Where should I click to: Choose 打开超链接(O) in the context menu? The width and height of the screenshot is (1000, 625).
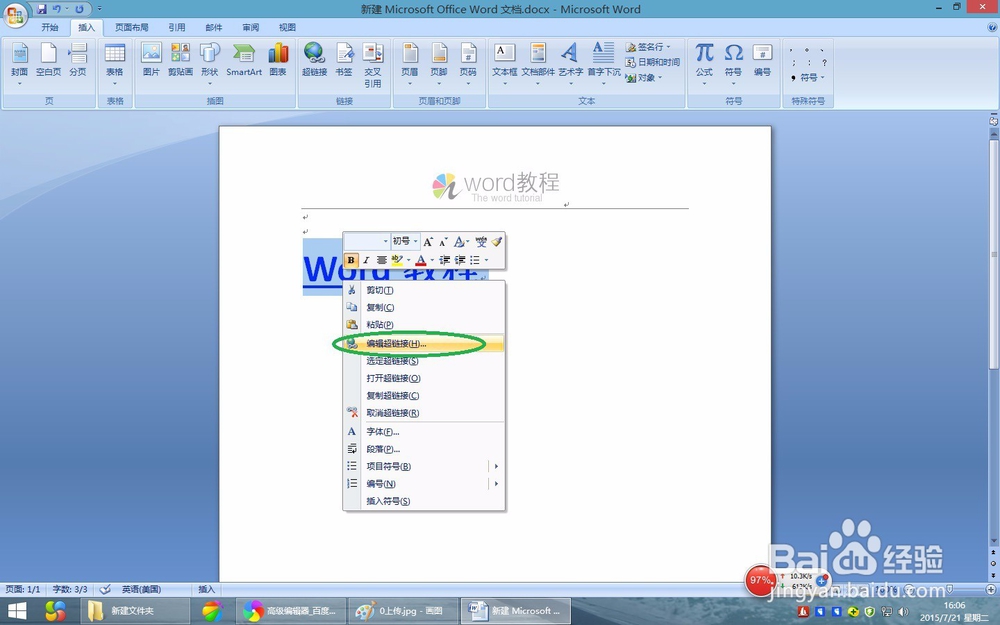click(x=424, y=378)
